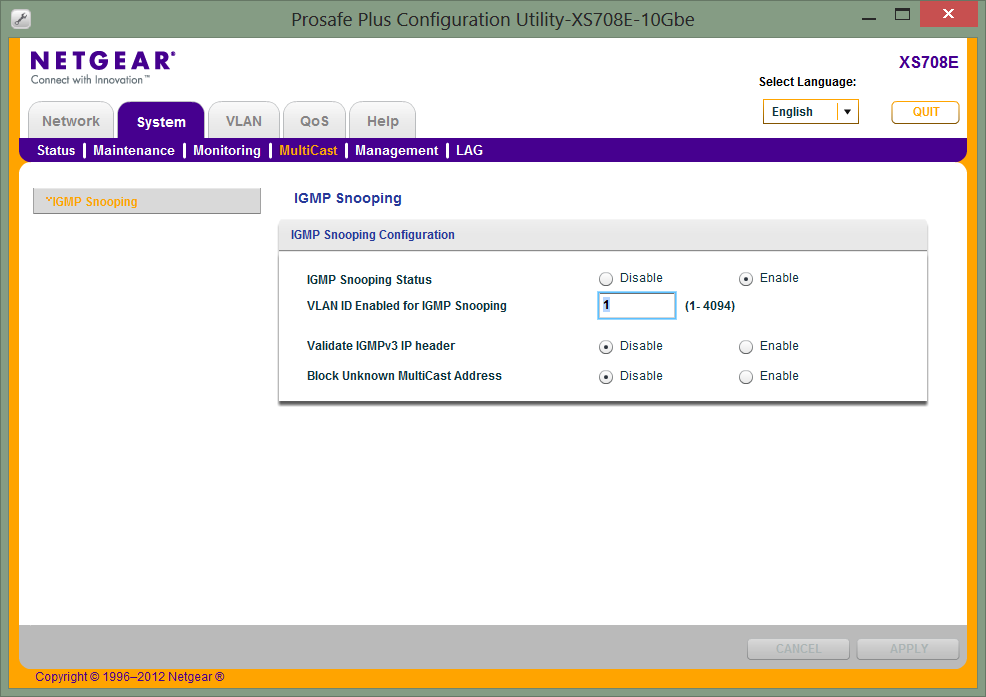Click the APPLY button

[x=909, y=649]
